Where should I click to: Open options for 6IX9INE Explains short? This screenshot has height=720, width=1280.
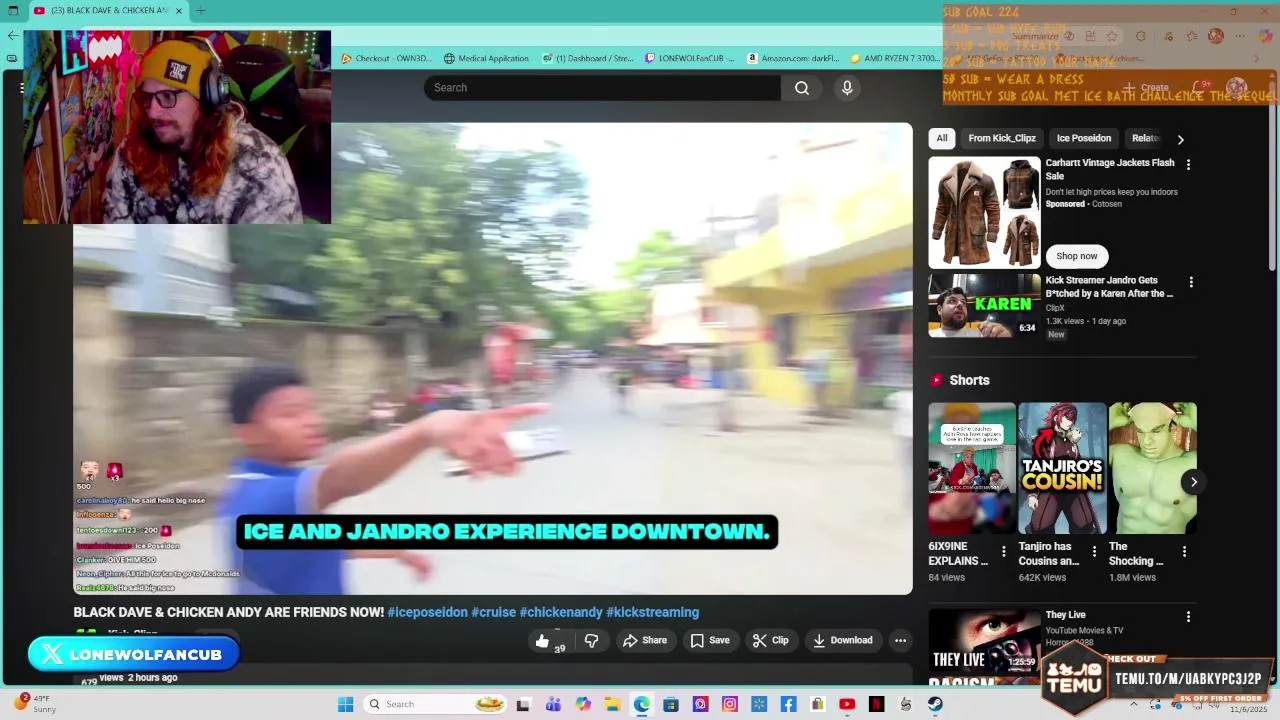1004,551
